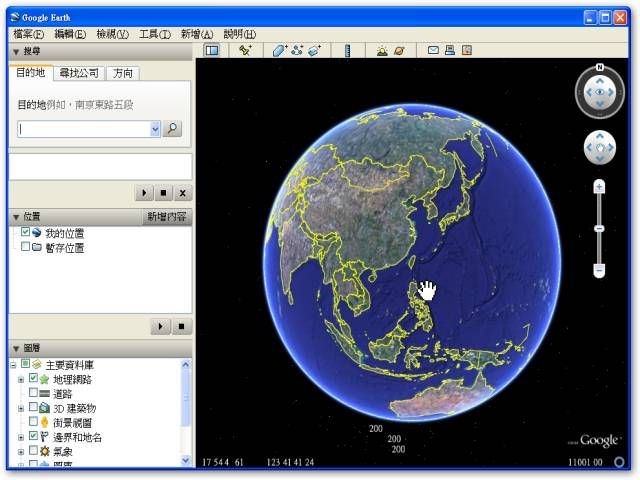Switch to the 尋找公司 tab

78,73
